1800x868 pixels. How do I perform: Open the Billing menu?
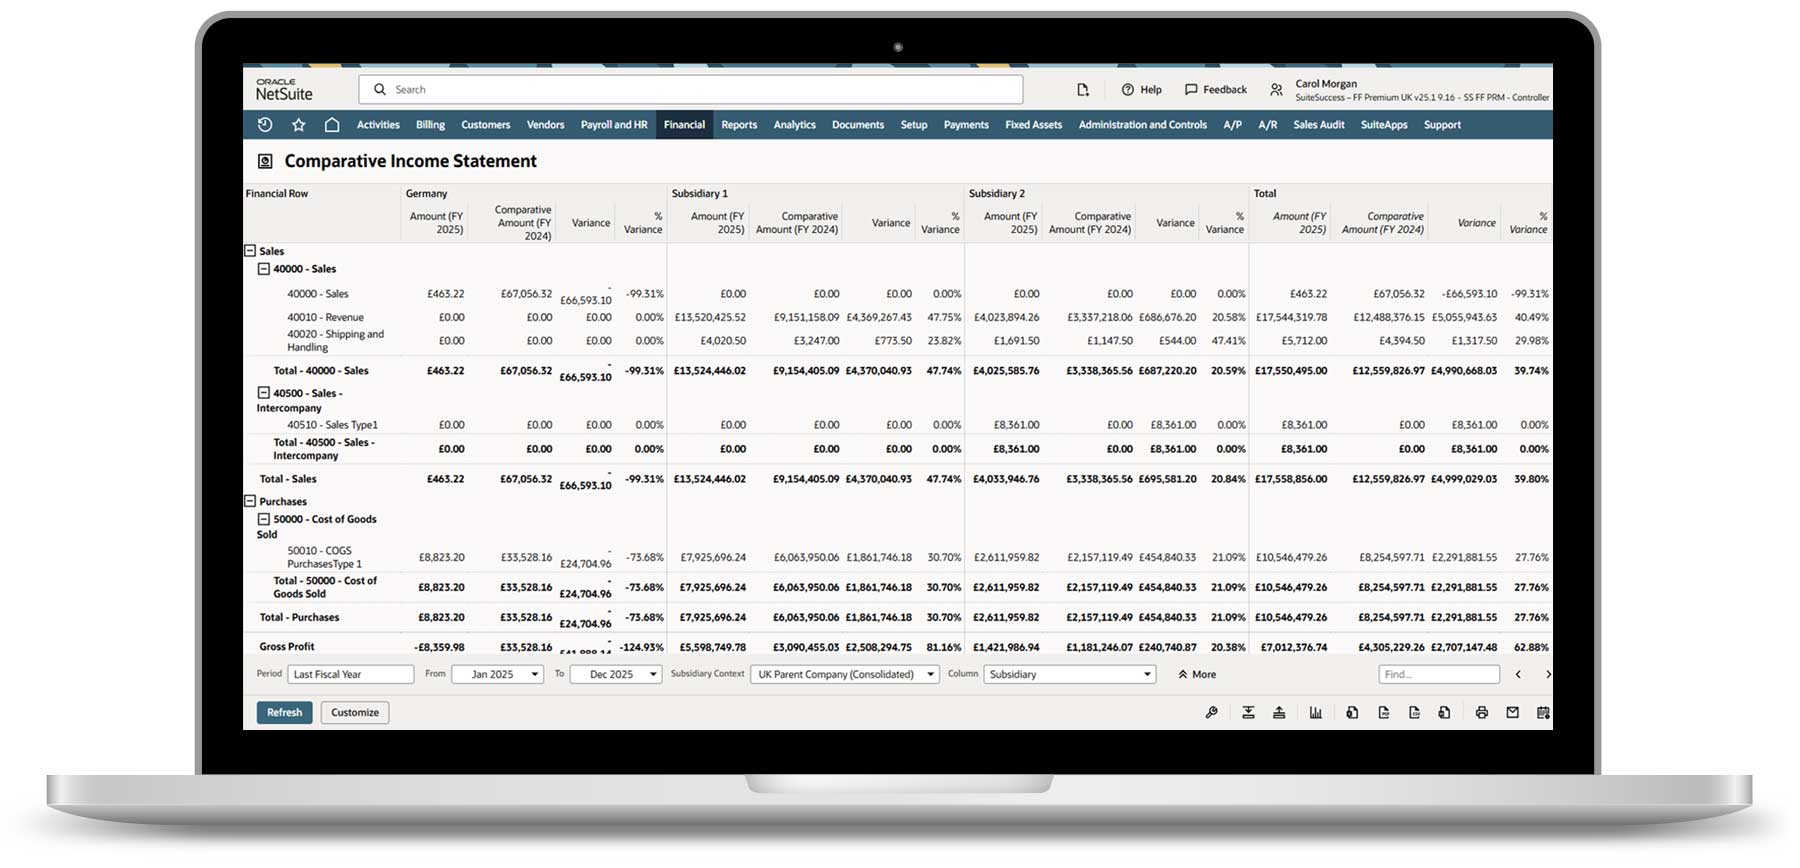[x=430, y=125]
